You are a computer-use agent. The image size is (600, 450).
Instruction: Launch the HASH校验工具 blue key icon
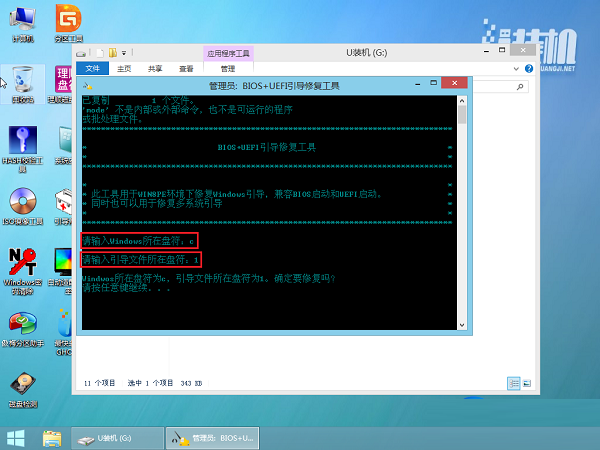[x=23, y=148]
